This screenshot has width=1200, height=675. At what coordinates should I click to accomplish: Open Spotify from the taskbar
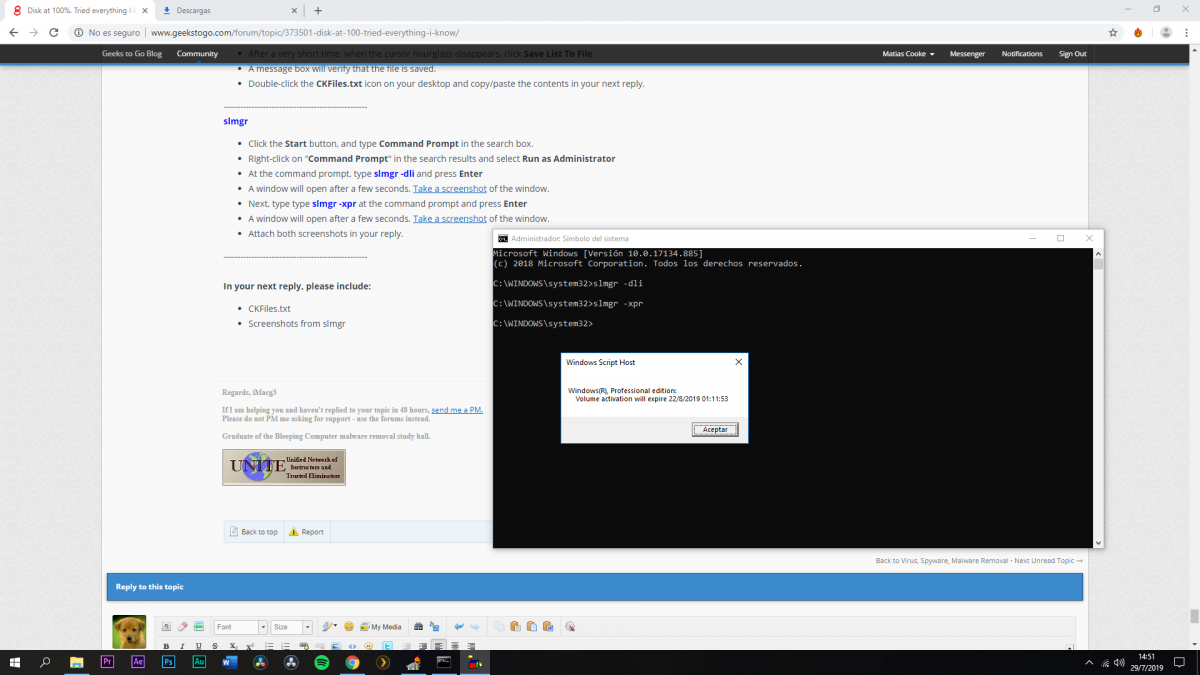tap(321, 662)
